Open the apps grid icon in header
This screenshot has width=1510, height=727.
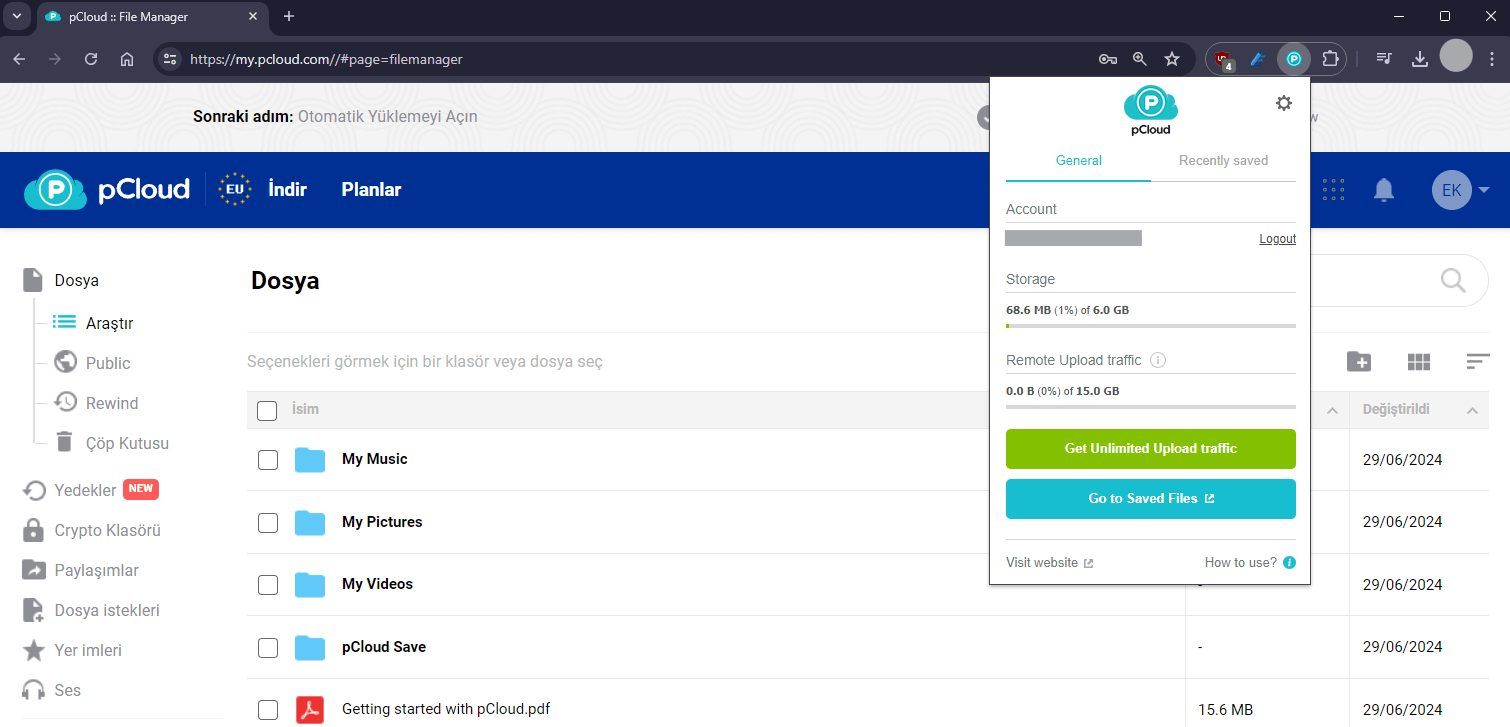(x=1333, y=190)
